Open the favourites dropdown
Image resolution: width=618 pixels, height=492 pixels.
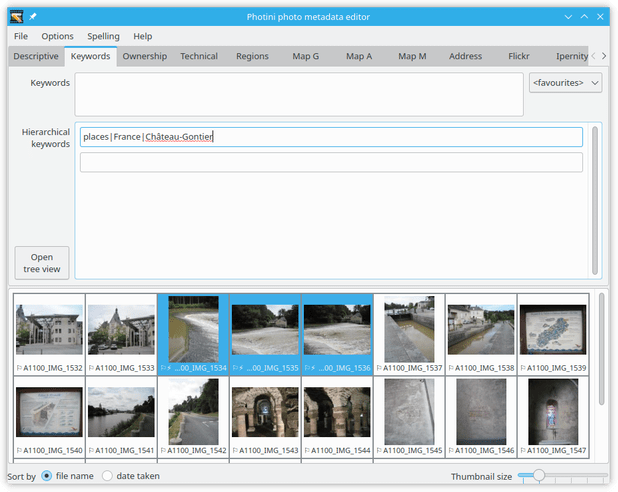[x=565, y=83]
